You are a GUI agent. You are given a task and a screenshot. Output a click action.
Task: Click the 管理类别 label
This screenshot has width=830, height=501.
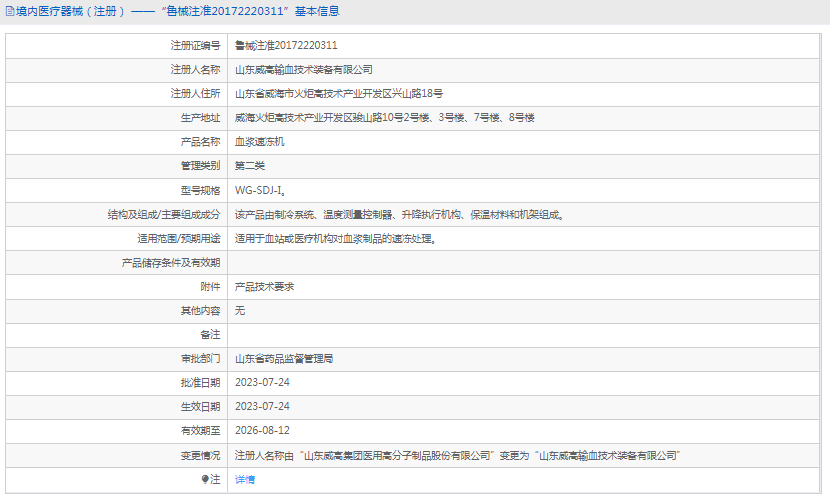point(200,166)
